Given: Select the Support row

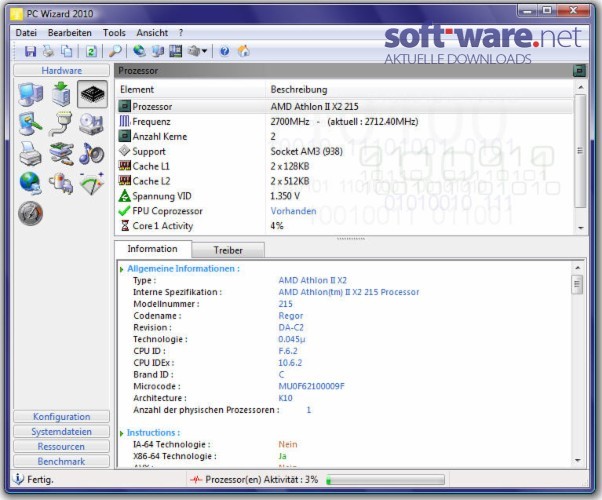Looking at the screenshot, I should (x=344, y=151).
